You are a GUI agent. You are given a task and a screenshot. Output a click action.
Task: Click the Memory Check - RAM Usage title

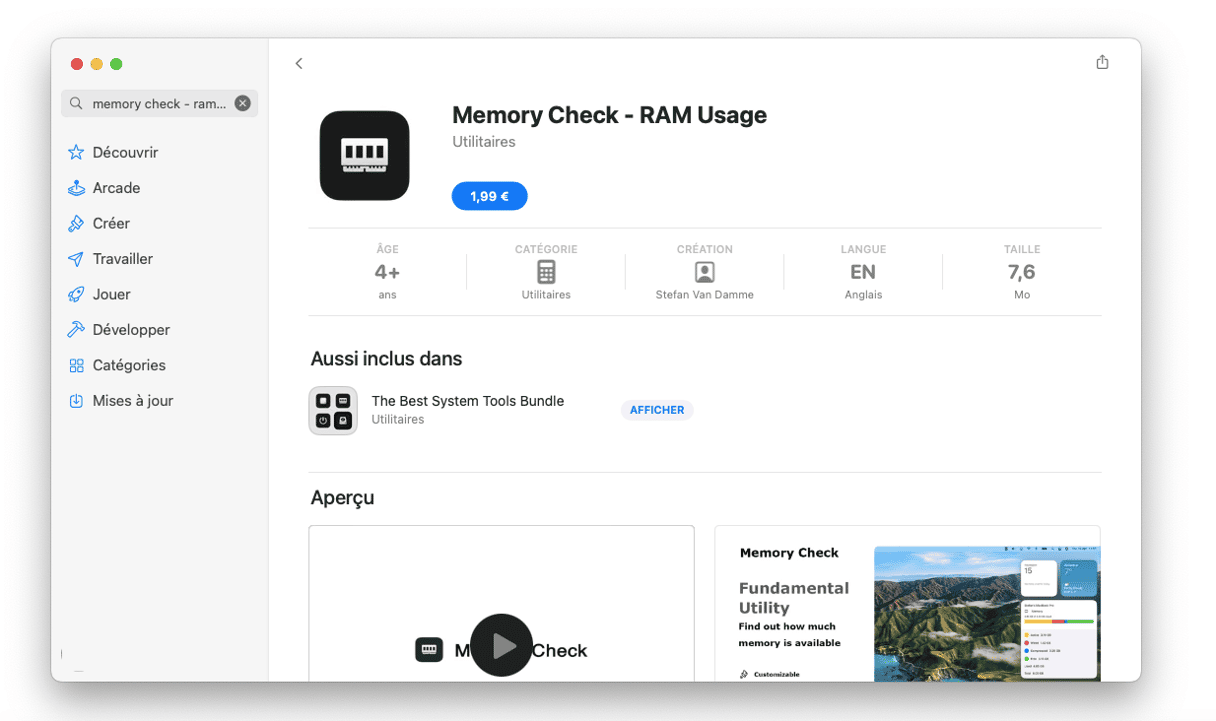point(609,115)
